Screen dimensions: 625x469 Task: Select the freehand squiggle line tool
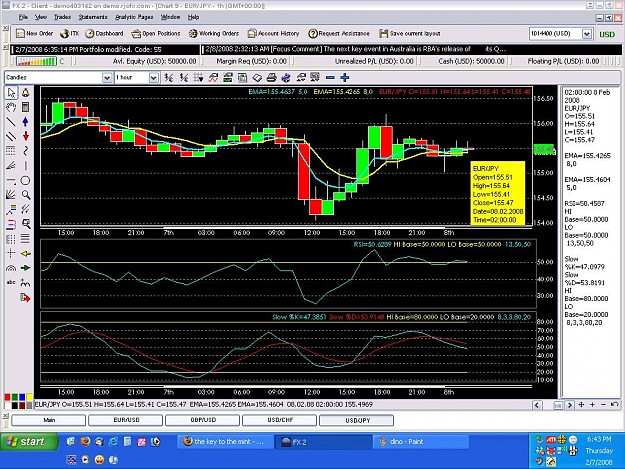(26, 151)
